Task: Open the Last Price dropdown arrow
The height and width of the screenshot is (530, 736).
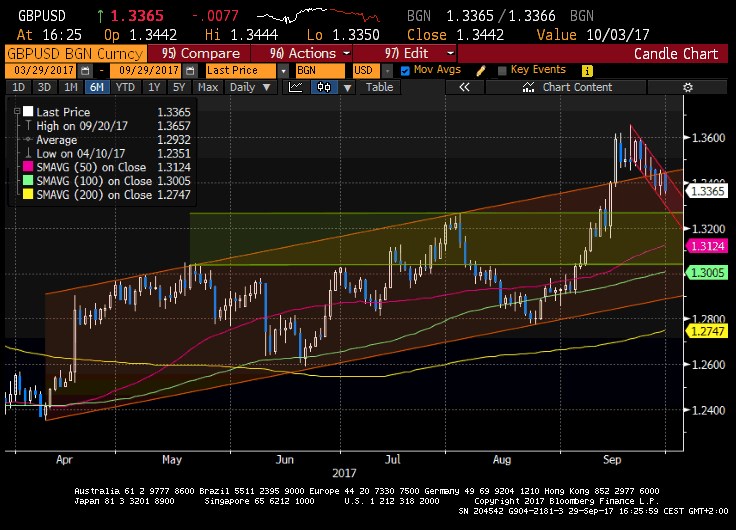Action: coord(283,71)
